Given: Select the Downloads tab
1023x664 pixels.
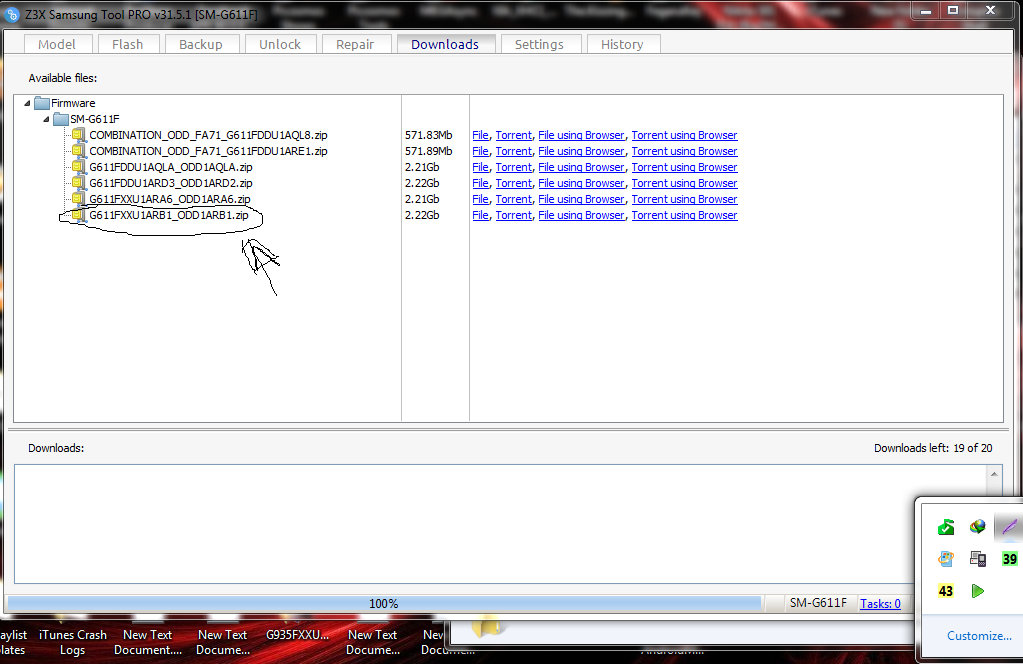Looking at the screenshot, I should pyautogui.click(x=445, y=44).
